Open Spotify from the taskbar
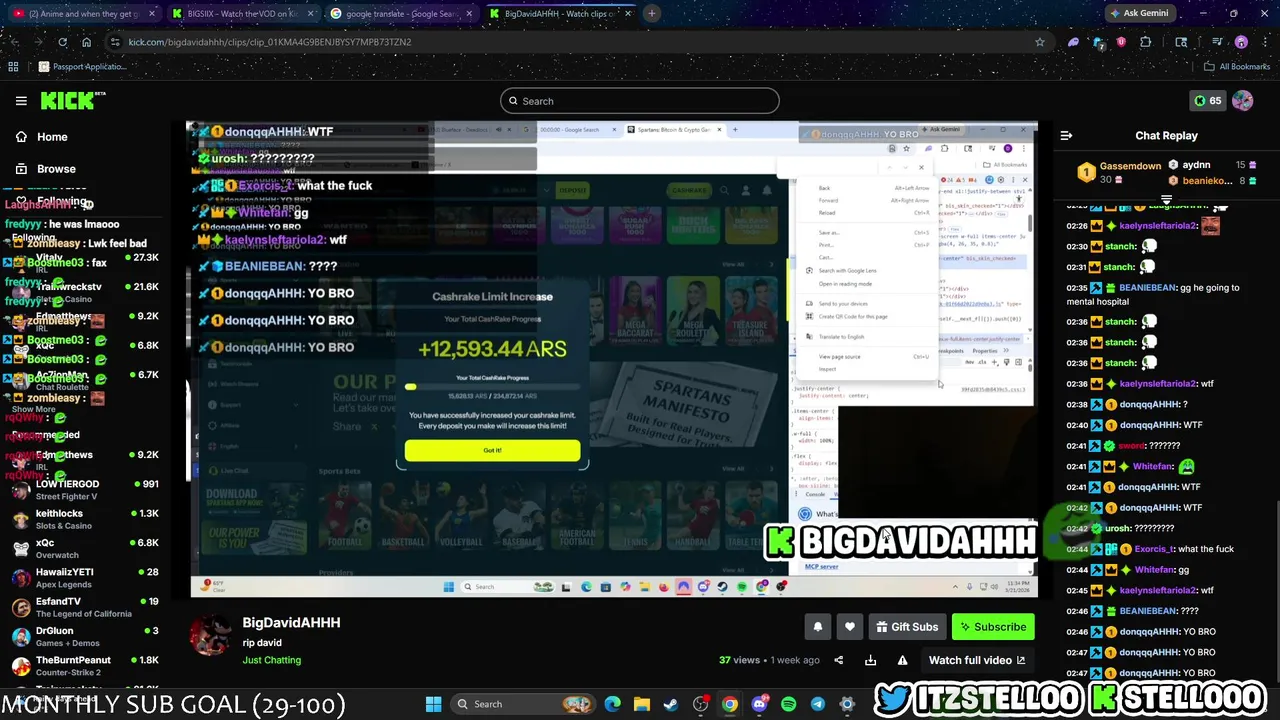Image resolution: width=1280 pixels, height=720 pixels. pyautogui.click(x=788, y=704)
